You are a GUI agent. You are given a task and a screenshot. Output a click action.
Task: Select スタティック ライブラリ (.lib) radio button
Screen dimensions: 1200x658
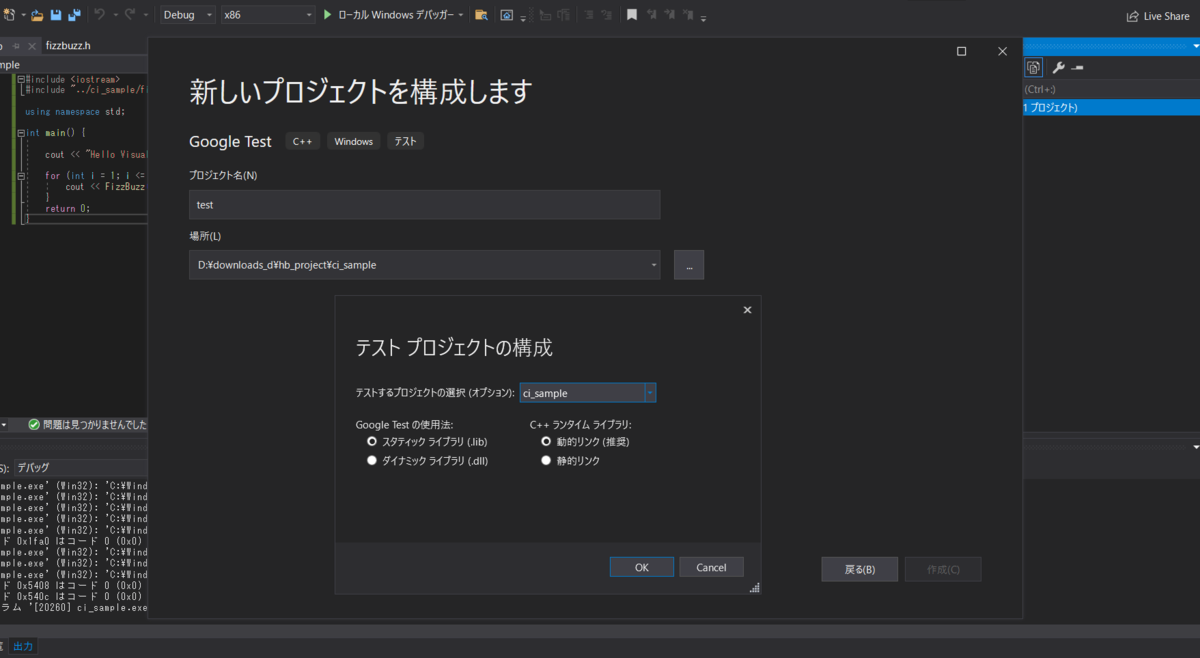372,441
